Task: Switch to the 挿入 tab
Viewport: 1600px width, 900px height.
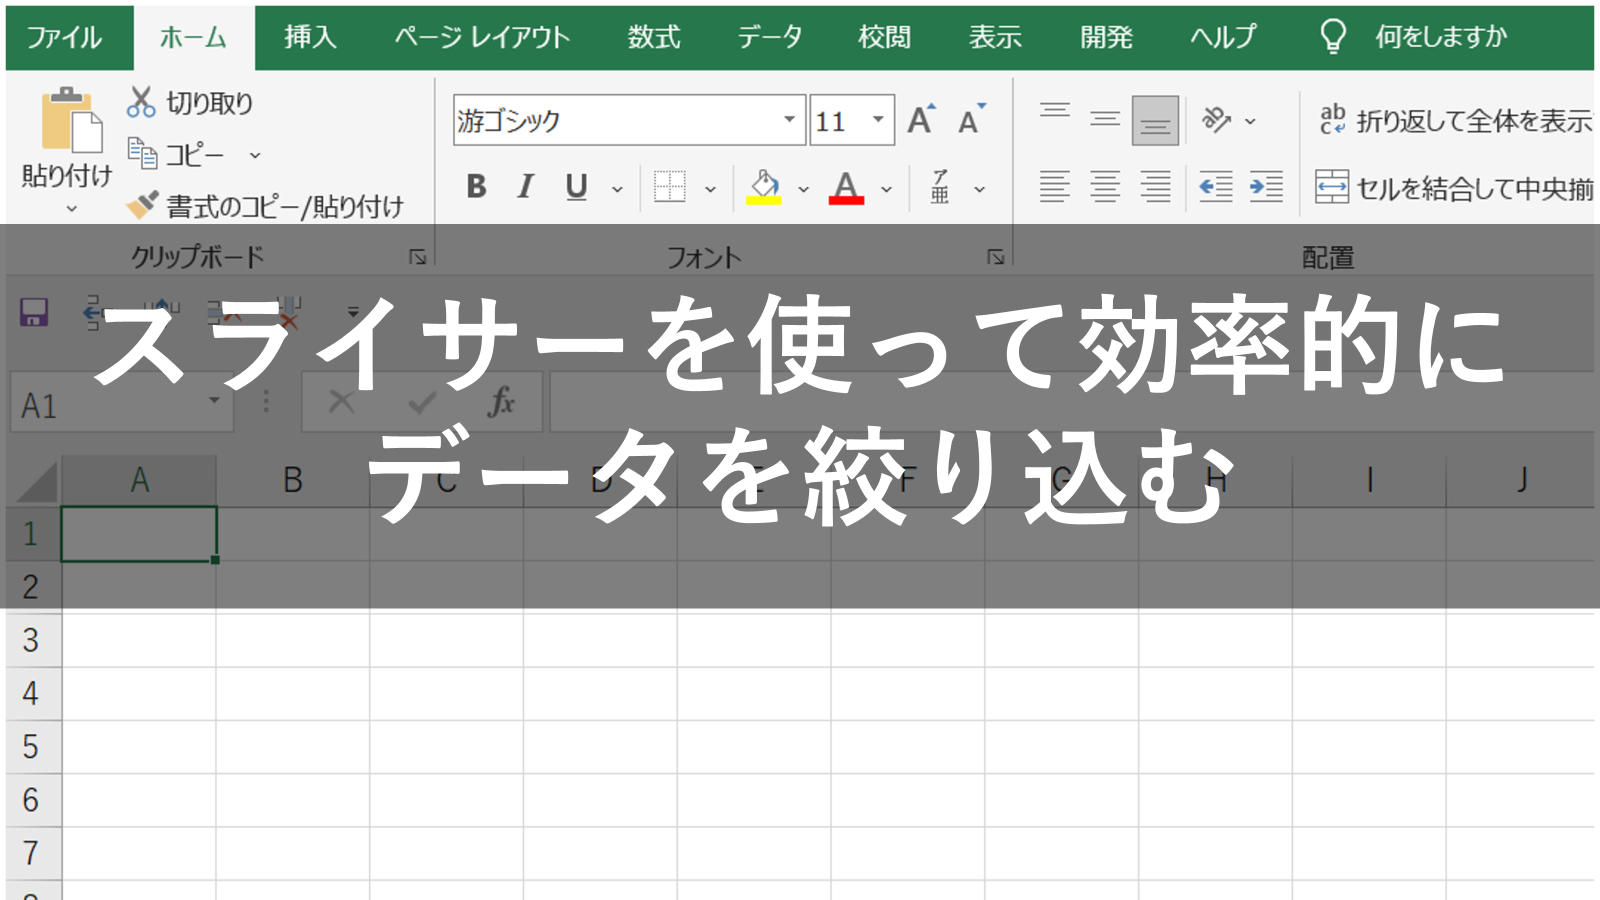Action: pos(310,37)
